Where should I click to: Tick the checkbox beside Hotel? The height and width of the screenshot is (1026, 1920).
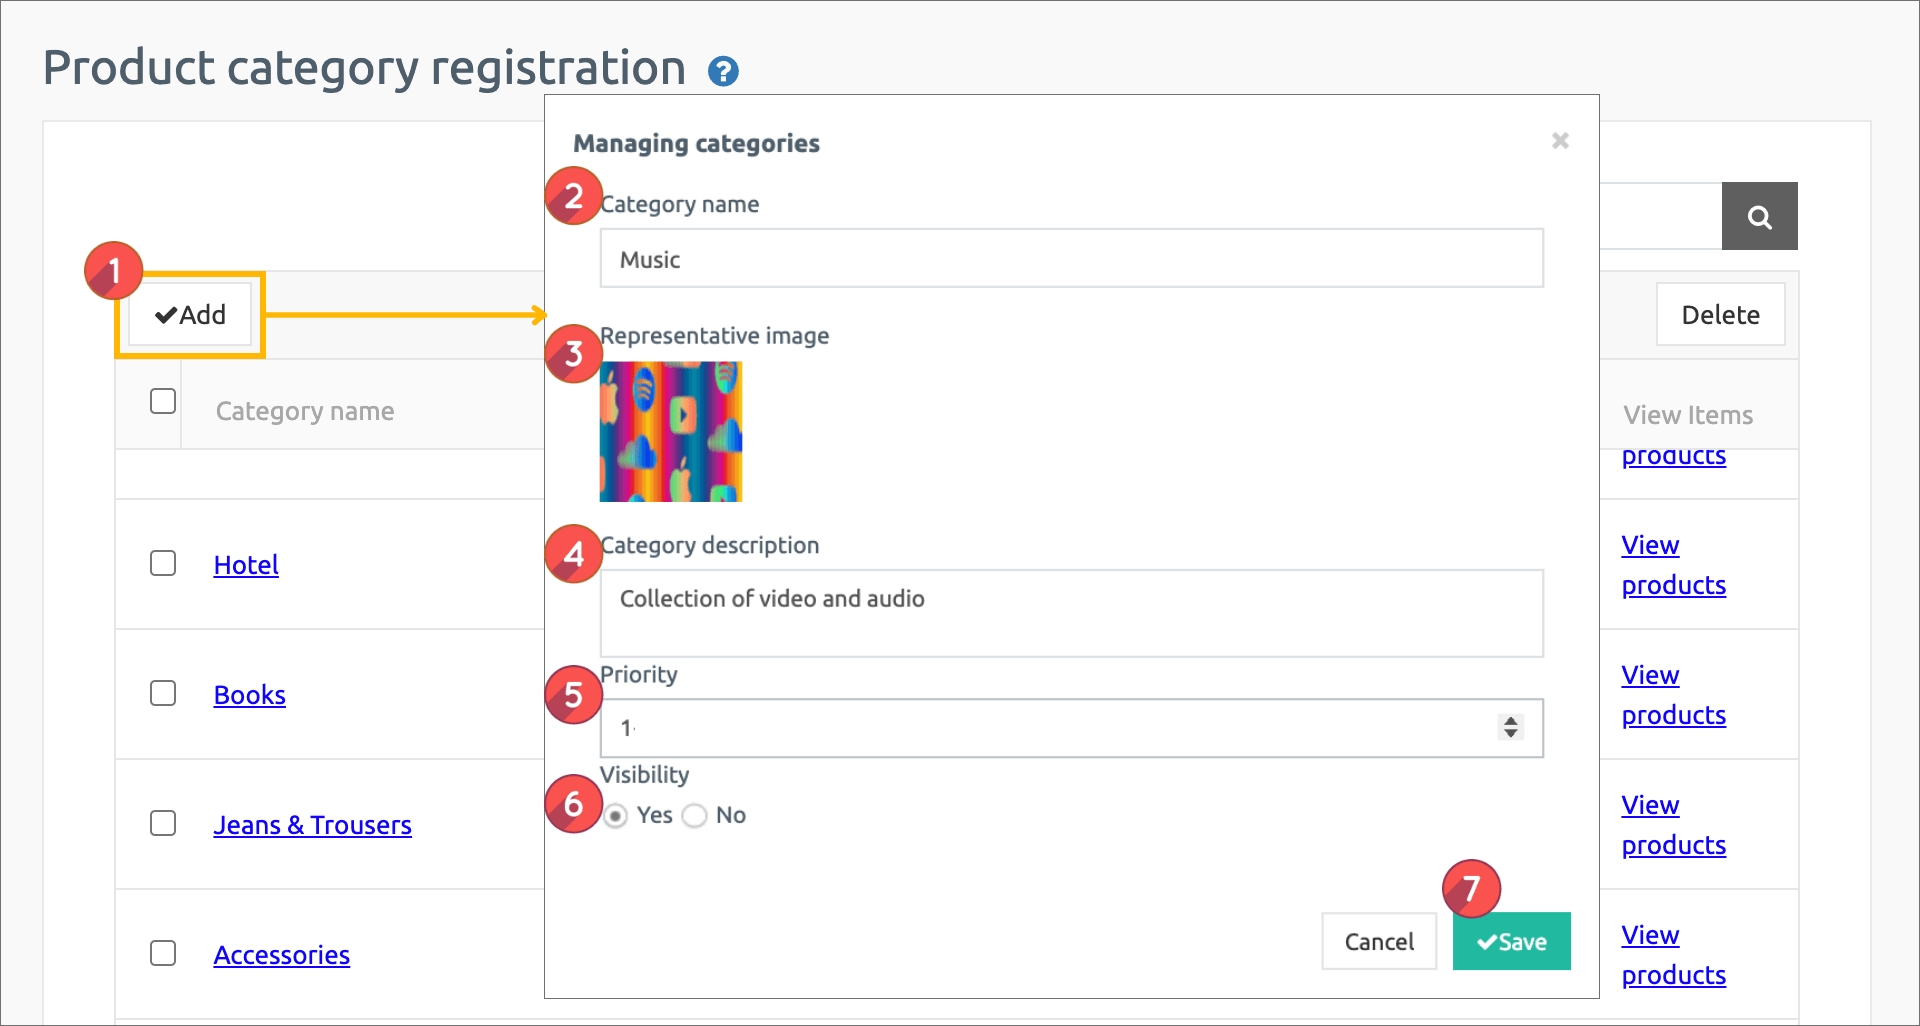coord(163,563)
